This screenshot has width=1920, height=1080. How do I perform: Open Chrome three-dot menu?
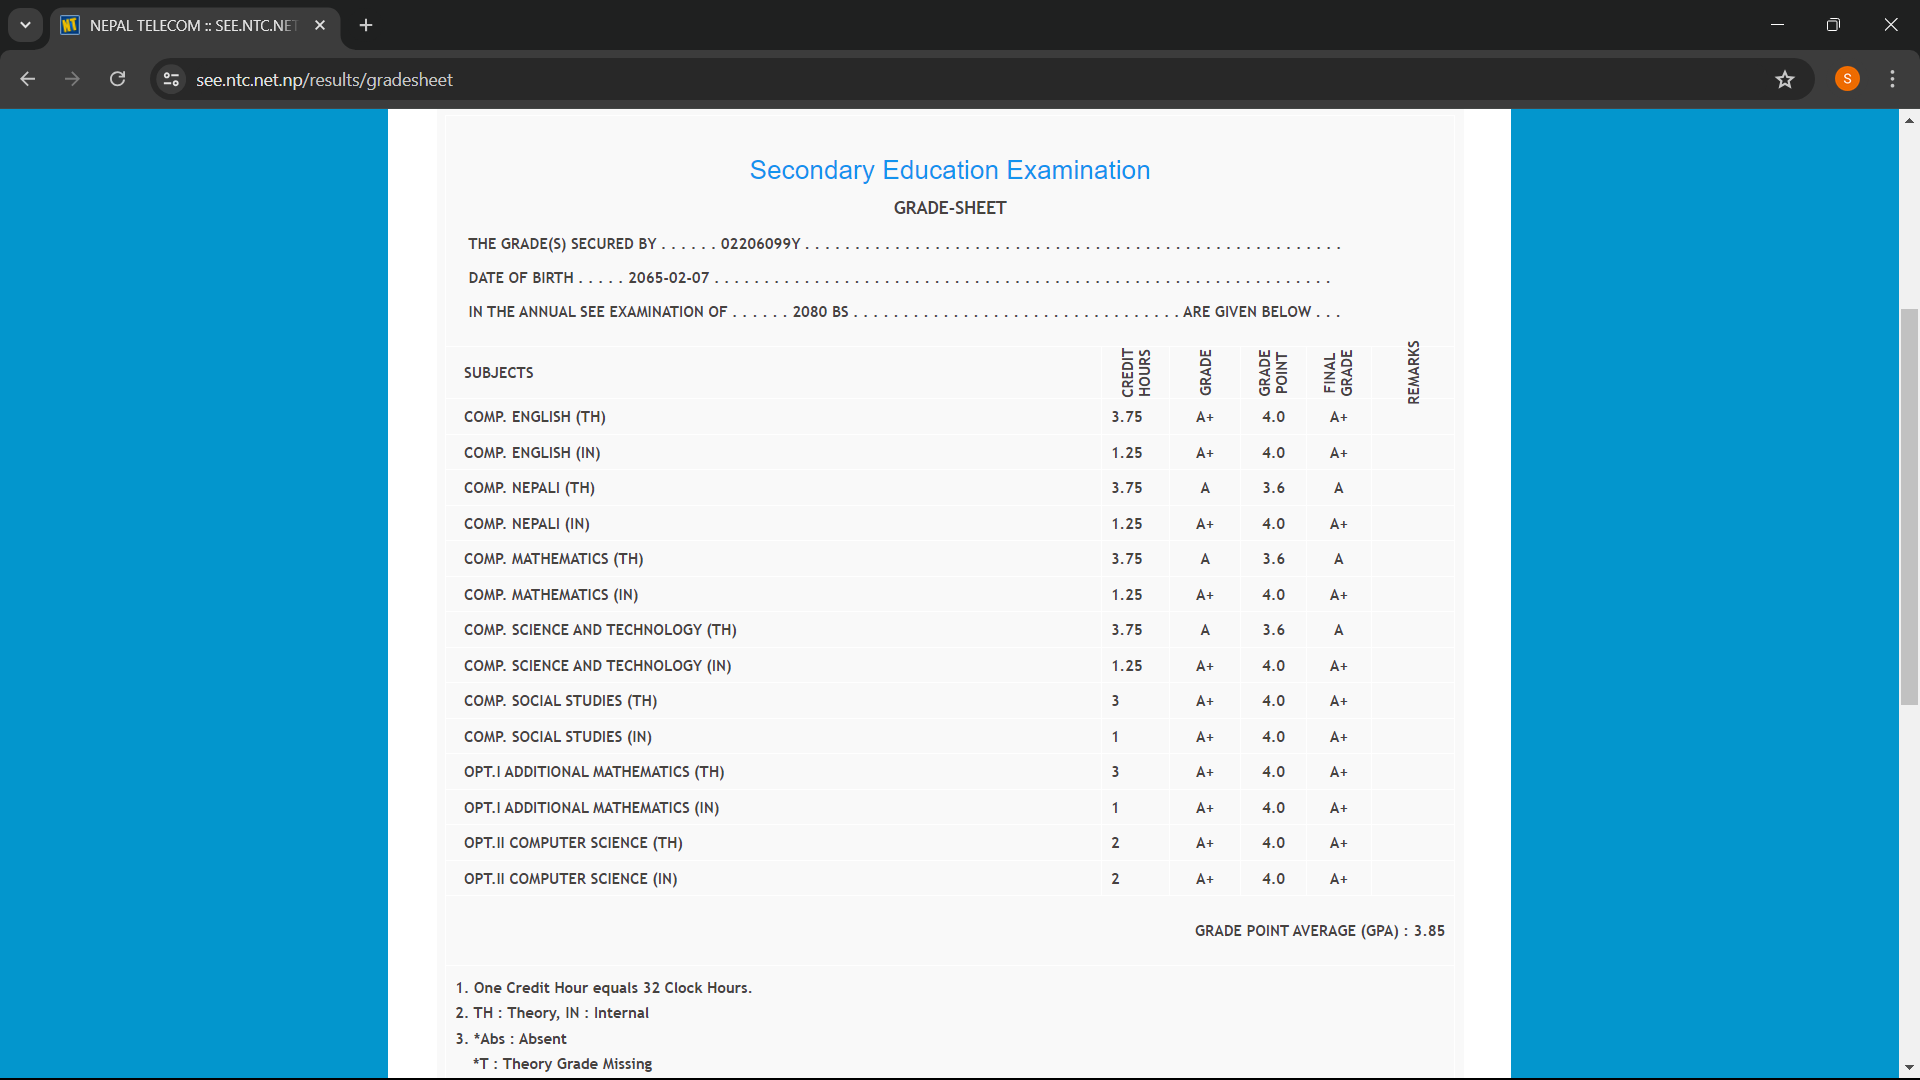coord(1892,79)
